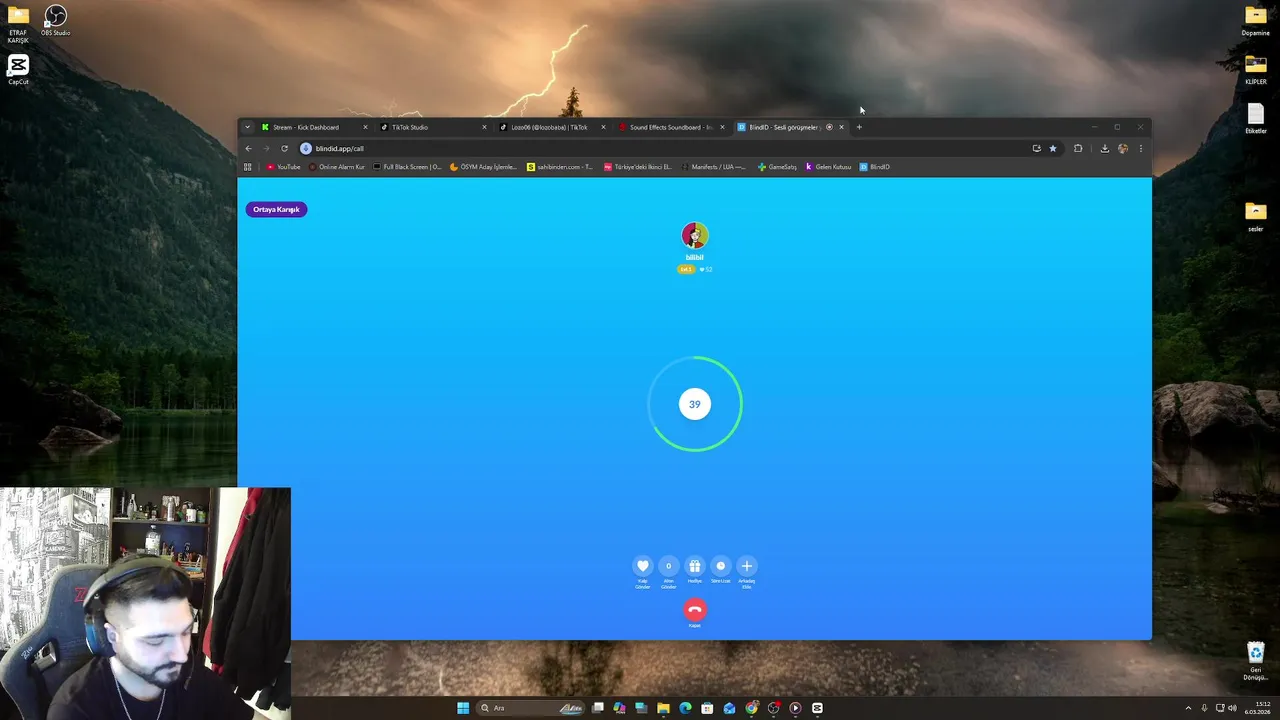Open the YouTube bookmark
Image resolution: width=1280 pixels, height=720 pixels.
pos(284,167)
